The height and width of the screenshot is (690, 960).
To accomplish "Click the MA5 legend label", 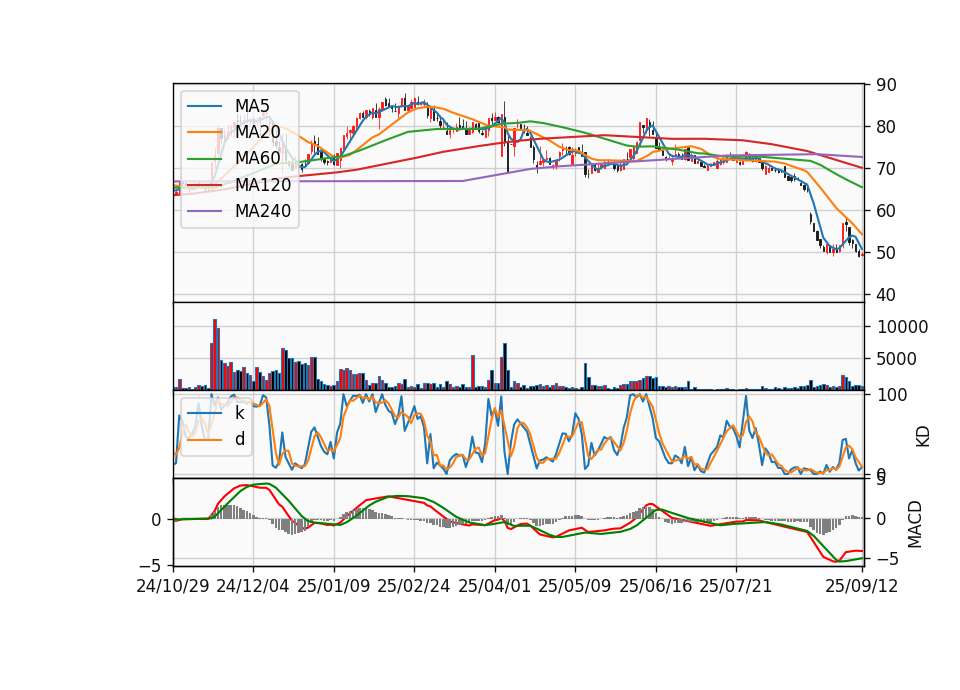I will 252,106.
